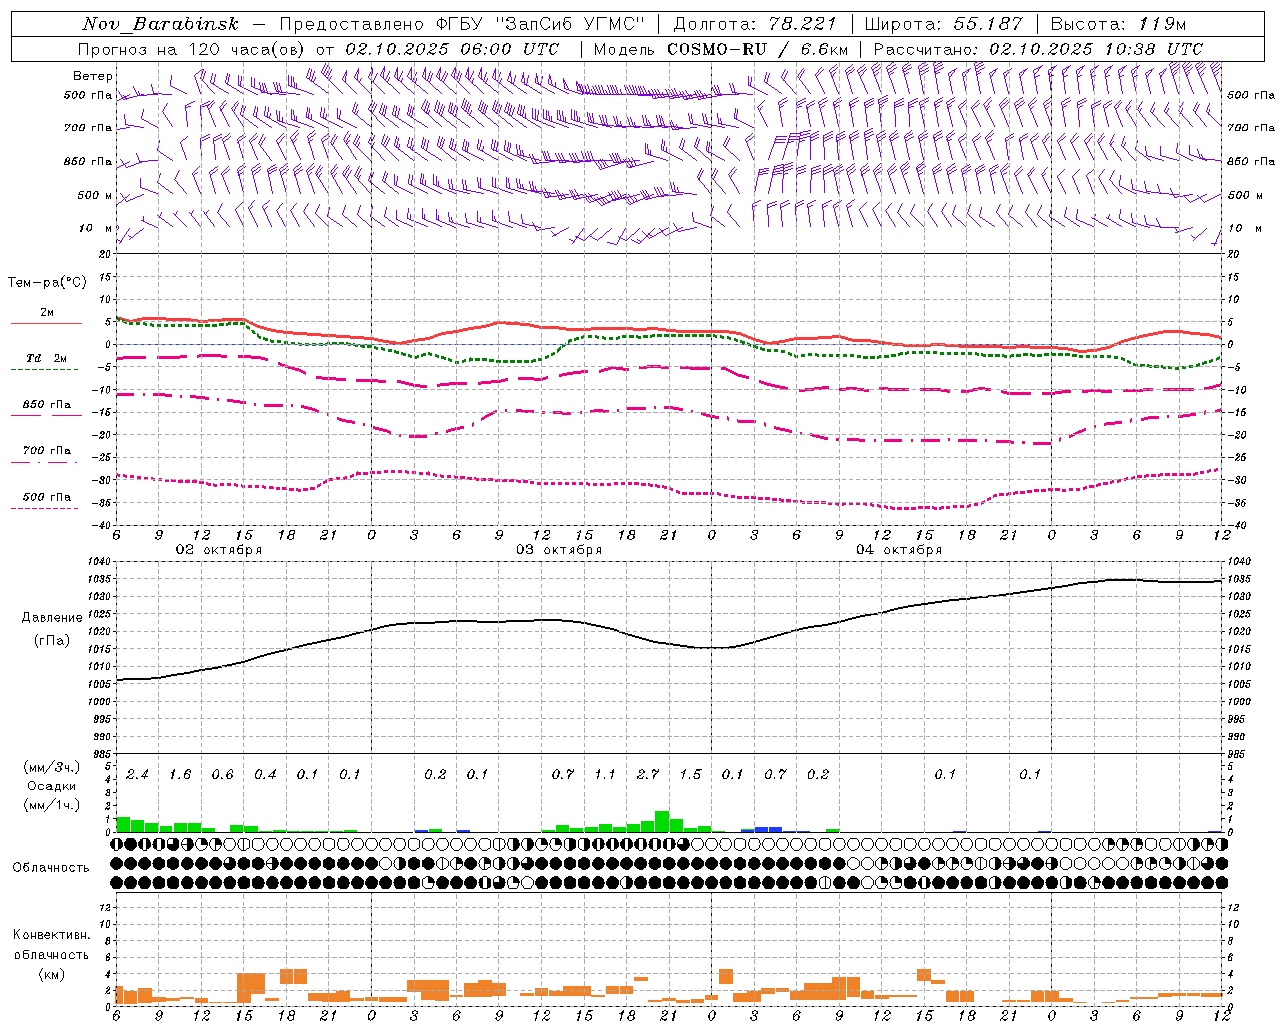The image size is (1280, 1024).
Task: Click the '03 октября' date label
Action: [x=559, y=550]
